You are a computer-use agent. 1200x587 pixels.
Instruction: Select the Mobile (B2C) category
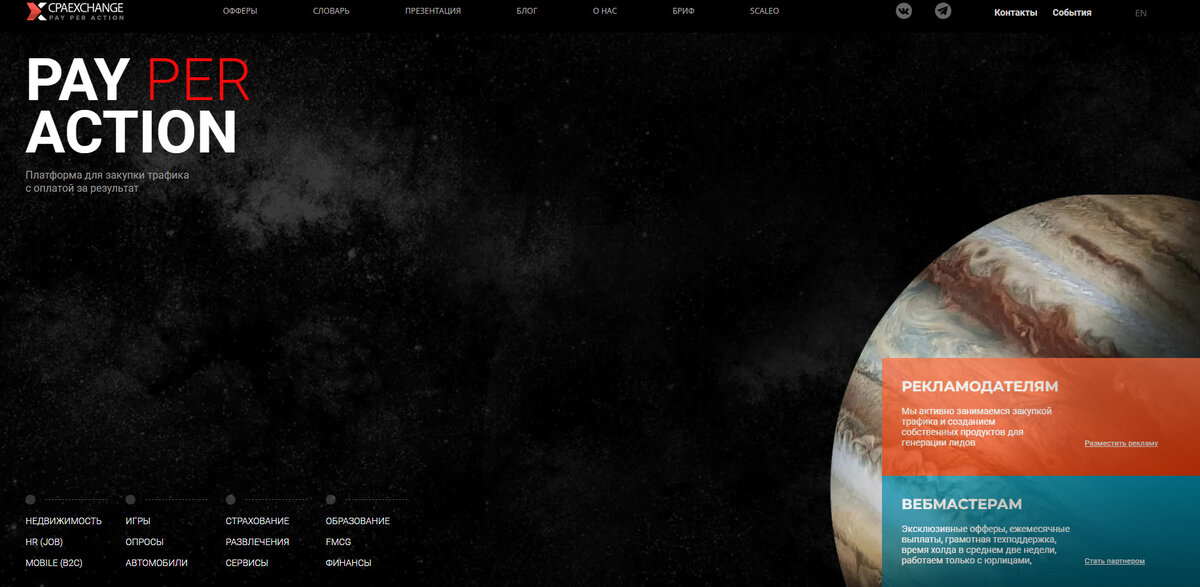pyautogui.click(x=54, y=563)
